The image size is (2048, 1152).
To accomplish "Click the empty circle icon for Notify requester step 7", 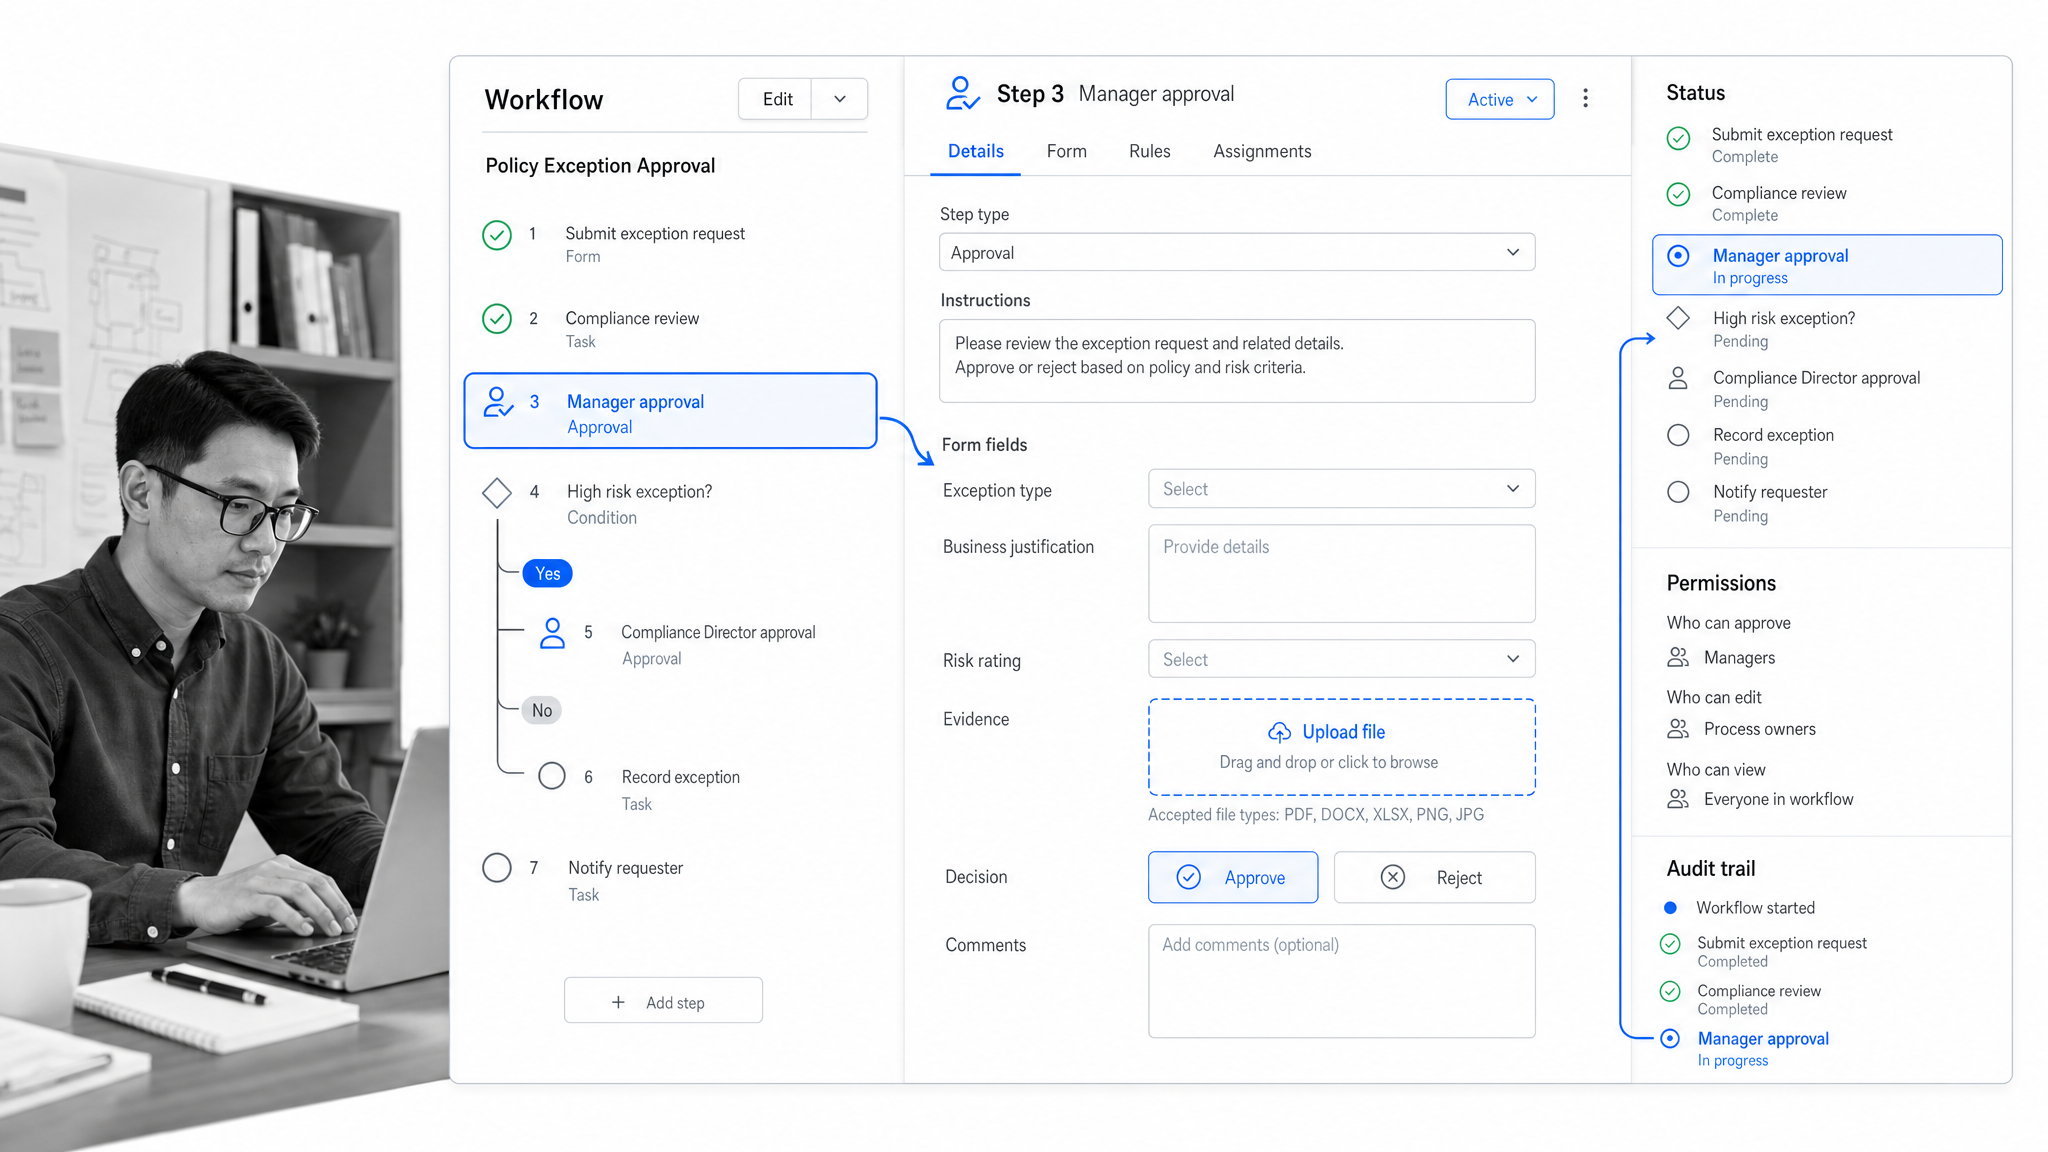I will click(497, 867).
